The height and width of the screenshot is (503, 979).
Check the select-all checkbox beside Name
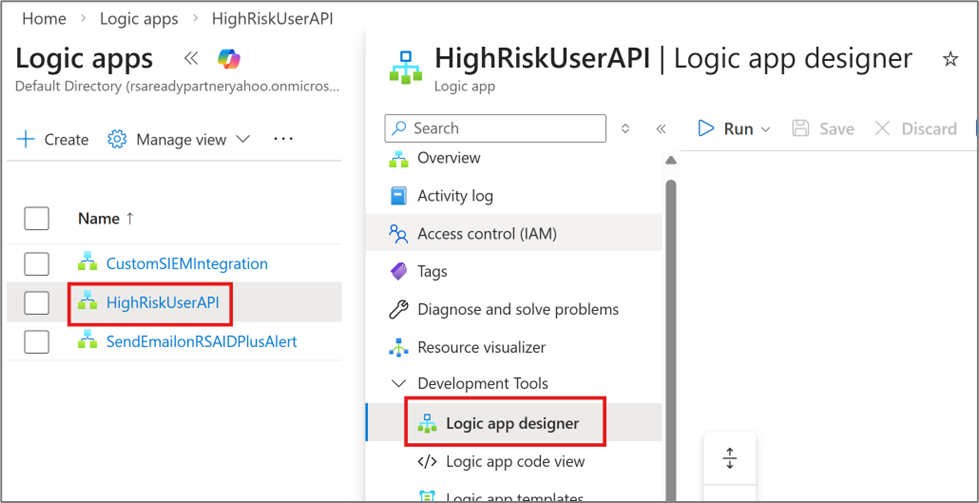(x=37, y=218)
